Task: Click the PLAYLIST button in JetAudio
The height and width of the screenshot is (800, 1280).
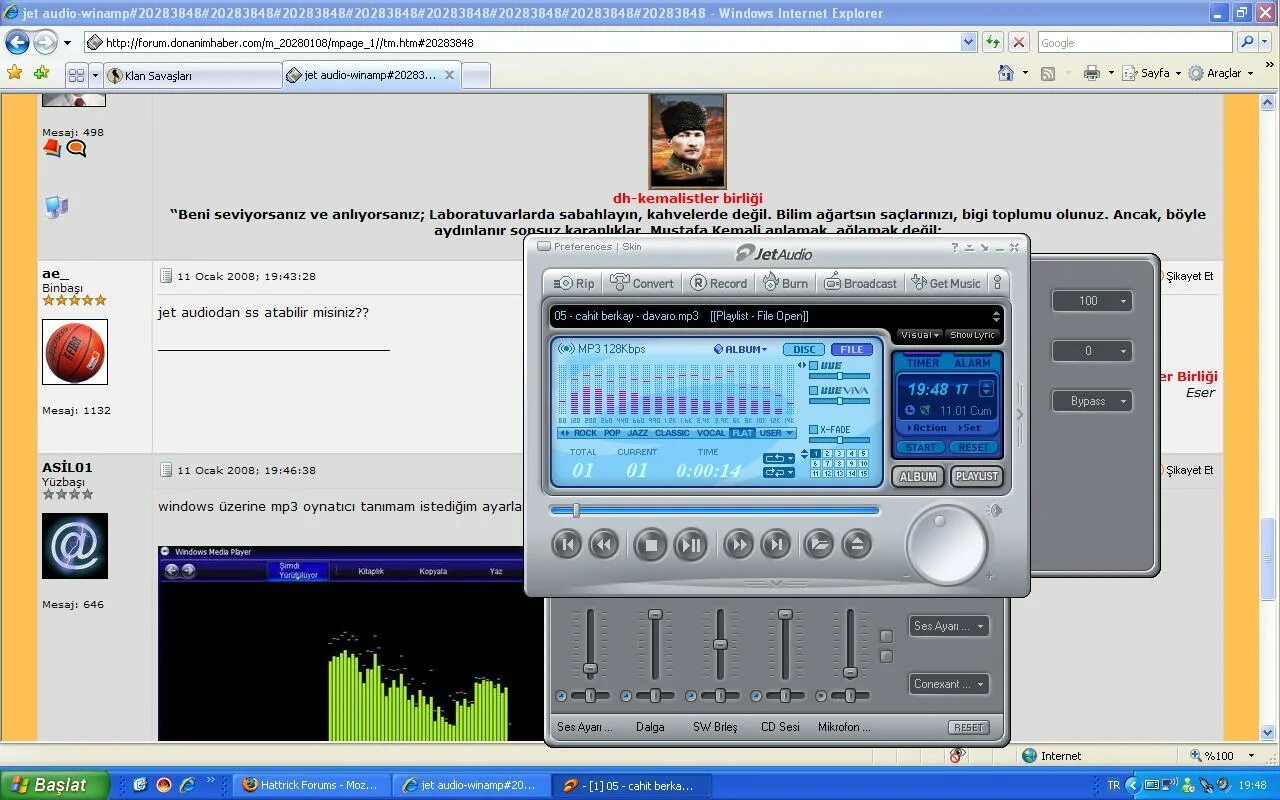Action: click(976, 477)
